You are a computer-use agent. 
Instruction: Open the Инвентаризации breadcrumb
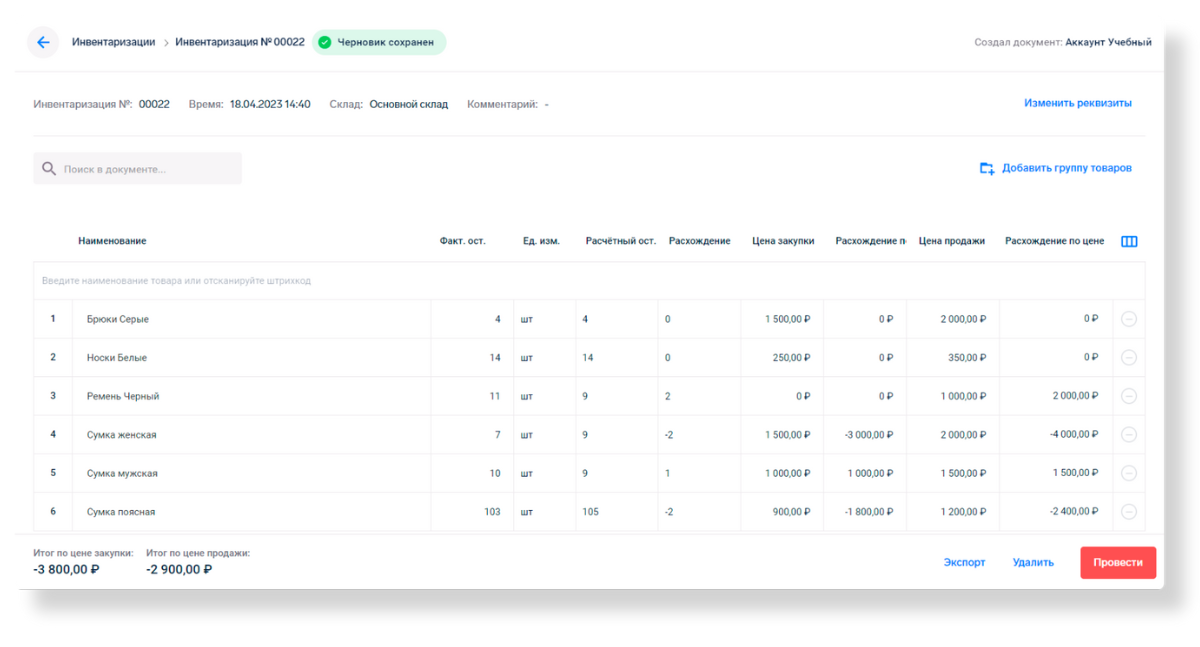[113, 42]
